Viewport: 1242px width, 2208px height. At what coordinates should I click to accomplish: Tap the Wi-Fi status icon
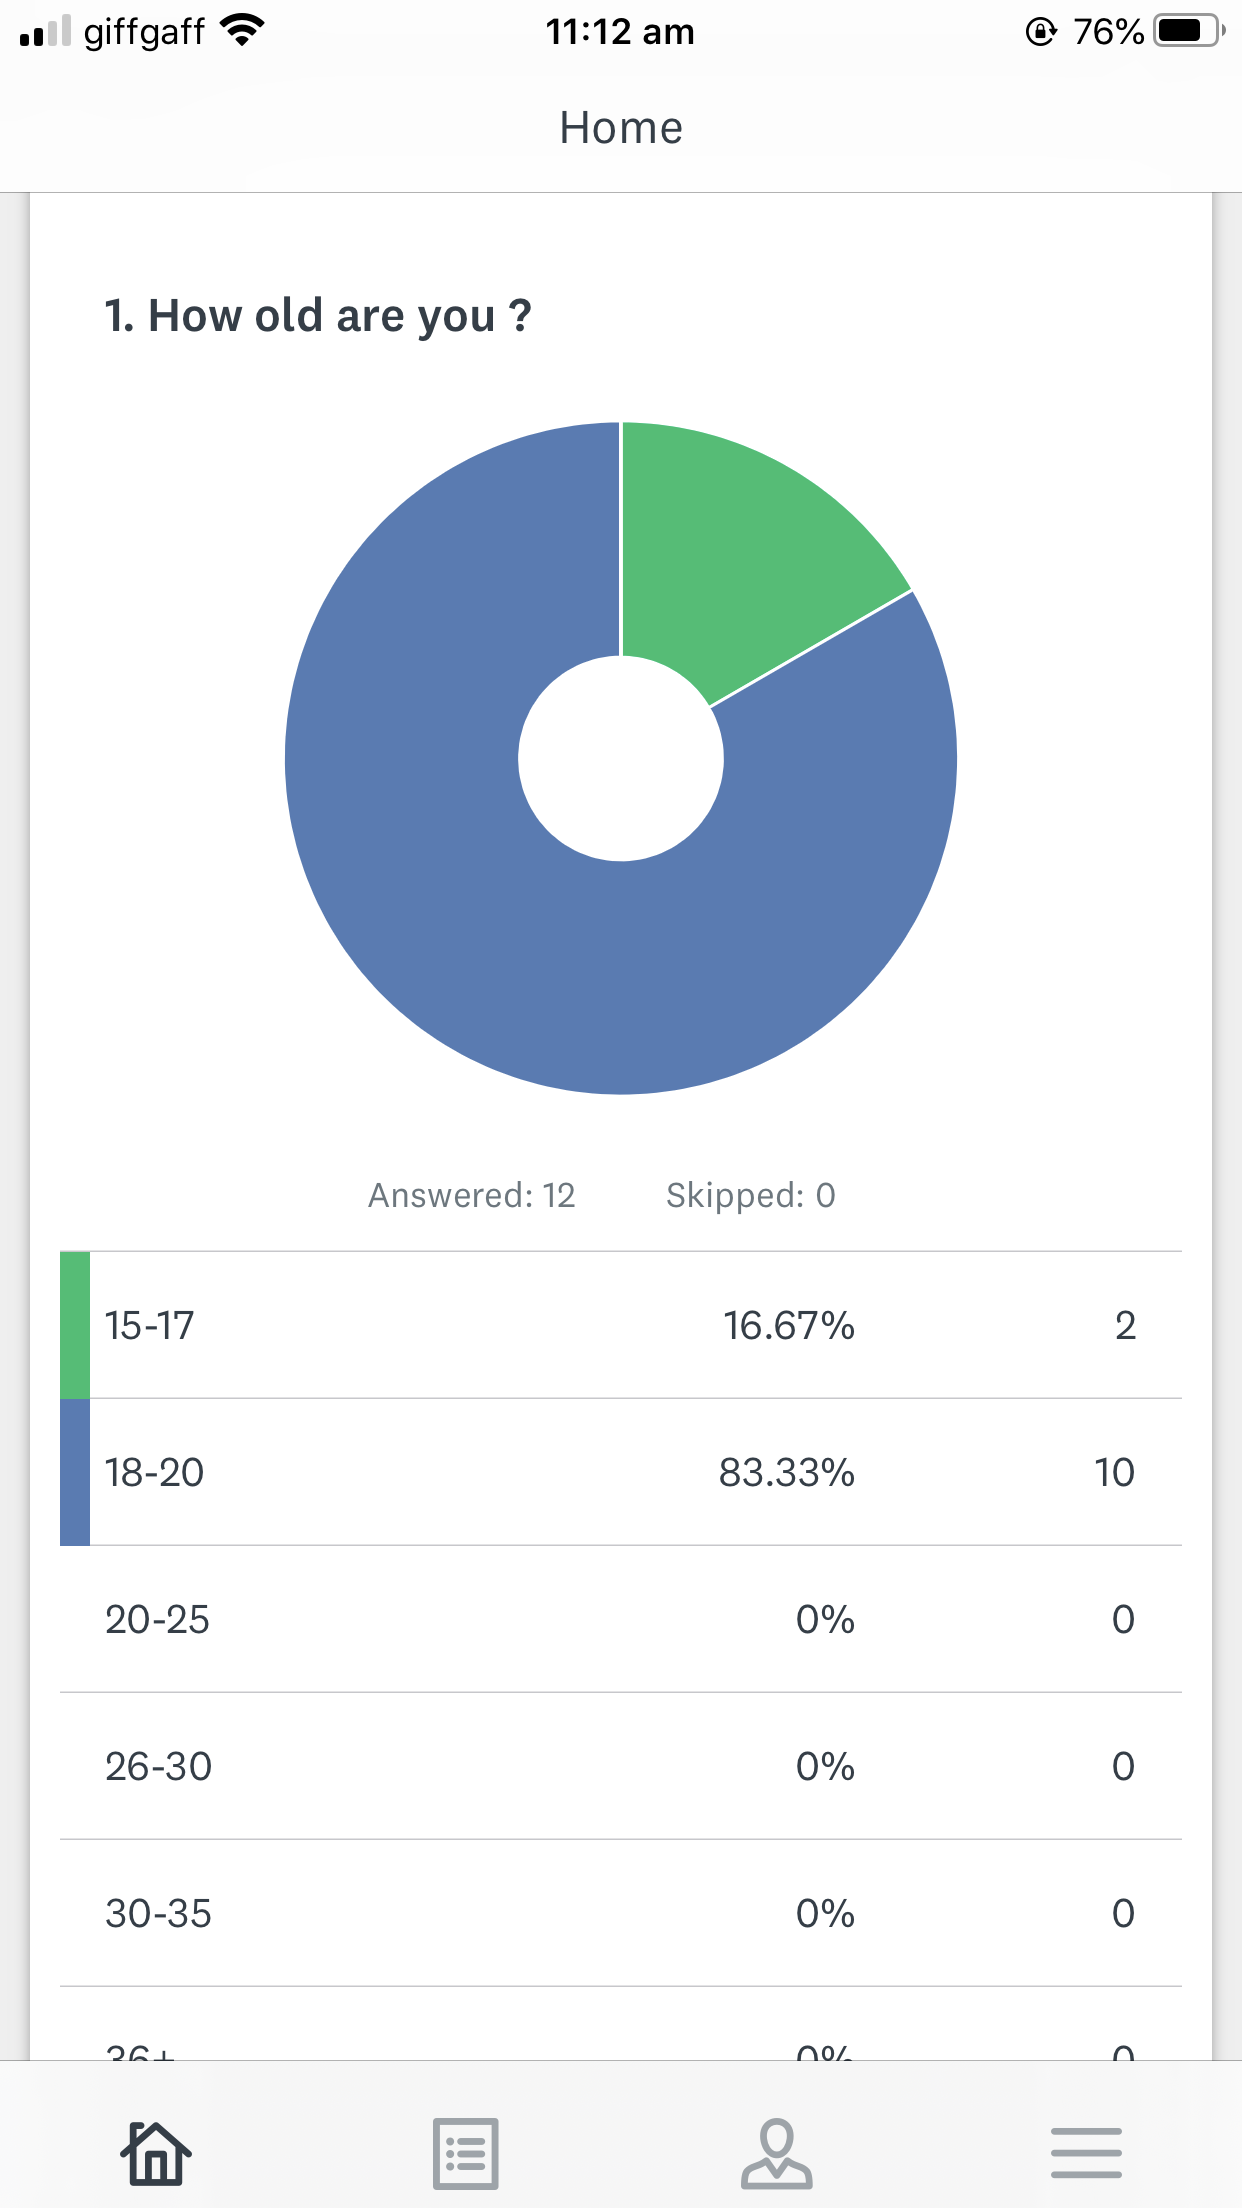coord(241,31)
